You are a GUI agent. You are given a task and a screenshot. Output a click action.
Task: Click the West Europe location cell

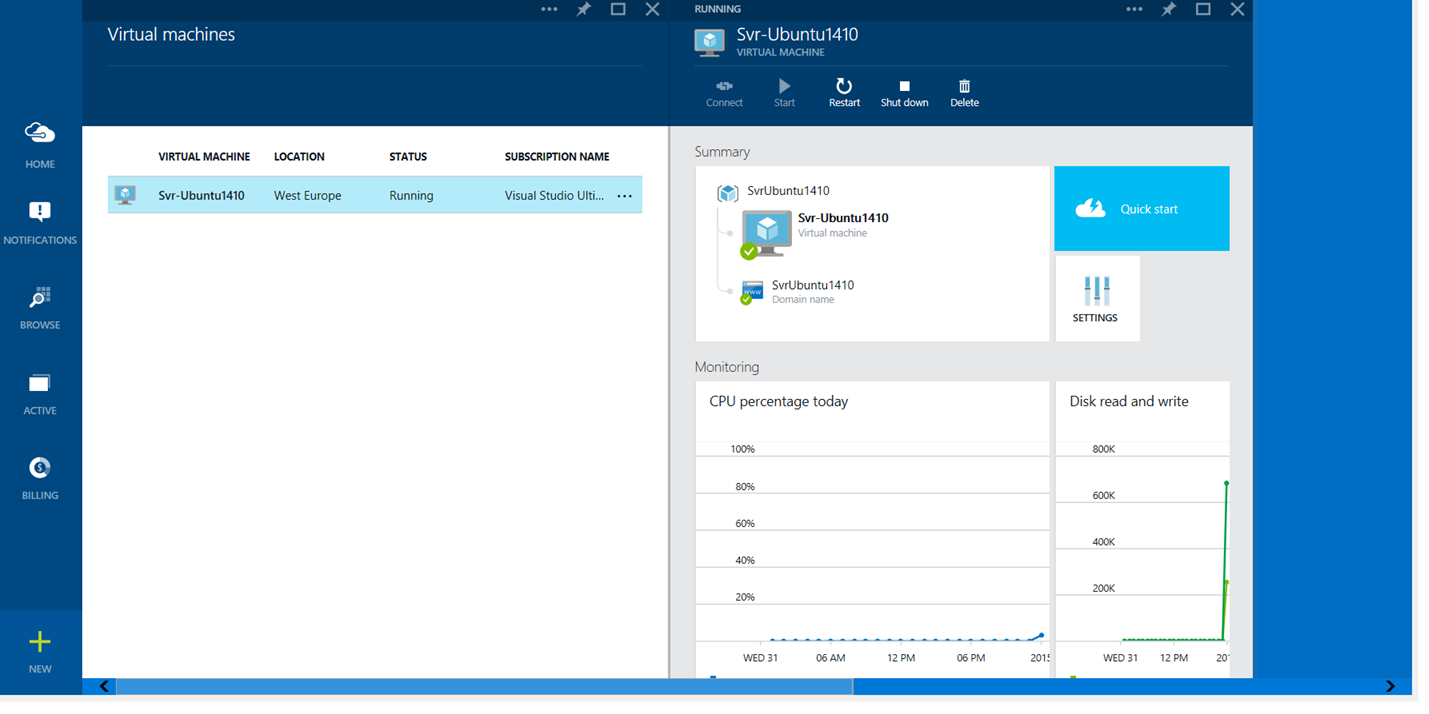[308, 196]
